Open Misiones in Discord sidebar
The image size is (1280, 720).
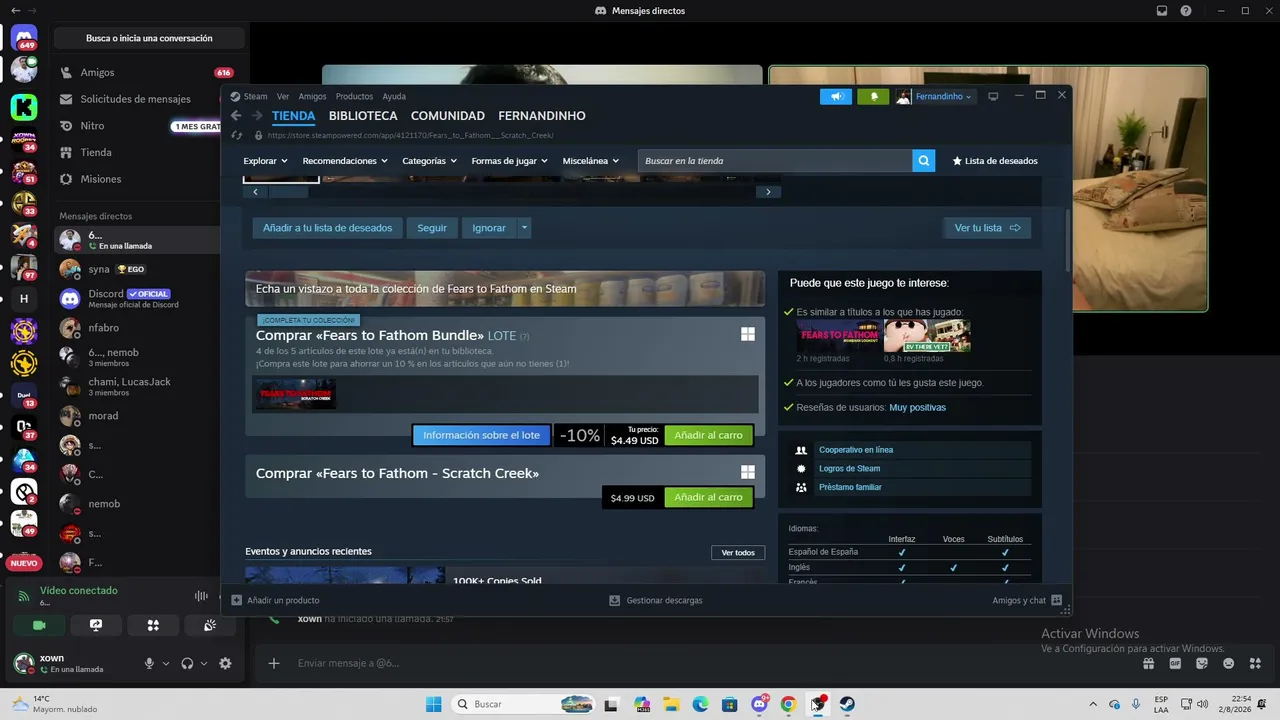[x=147, y=179]
